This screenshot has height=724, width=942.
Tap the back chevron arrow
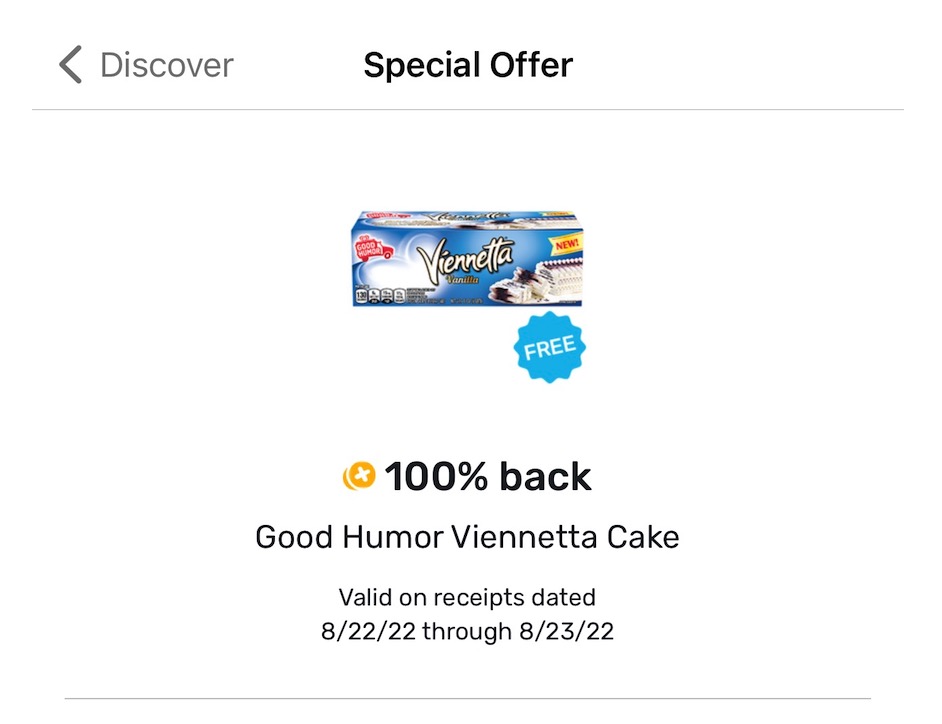pos(70,66)
